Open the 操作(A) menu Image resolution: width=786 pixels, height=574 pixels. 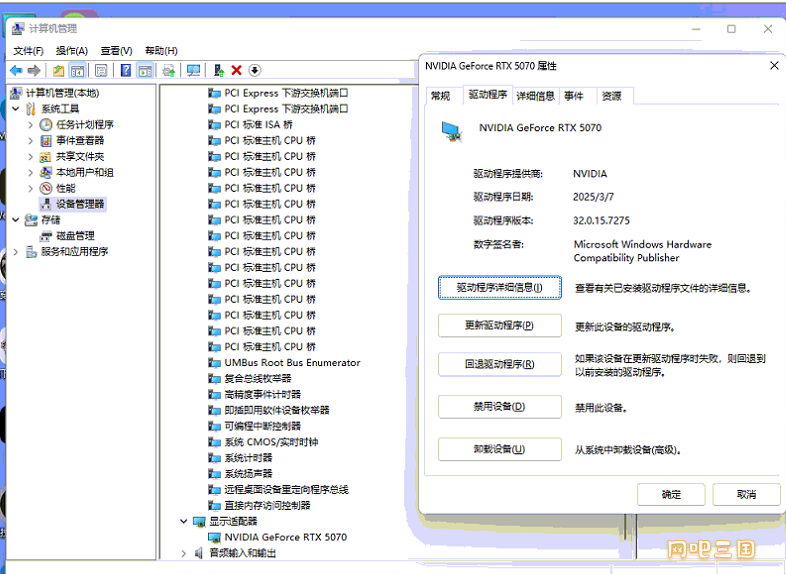point(71,50)
